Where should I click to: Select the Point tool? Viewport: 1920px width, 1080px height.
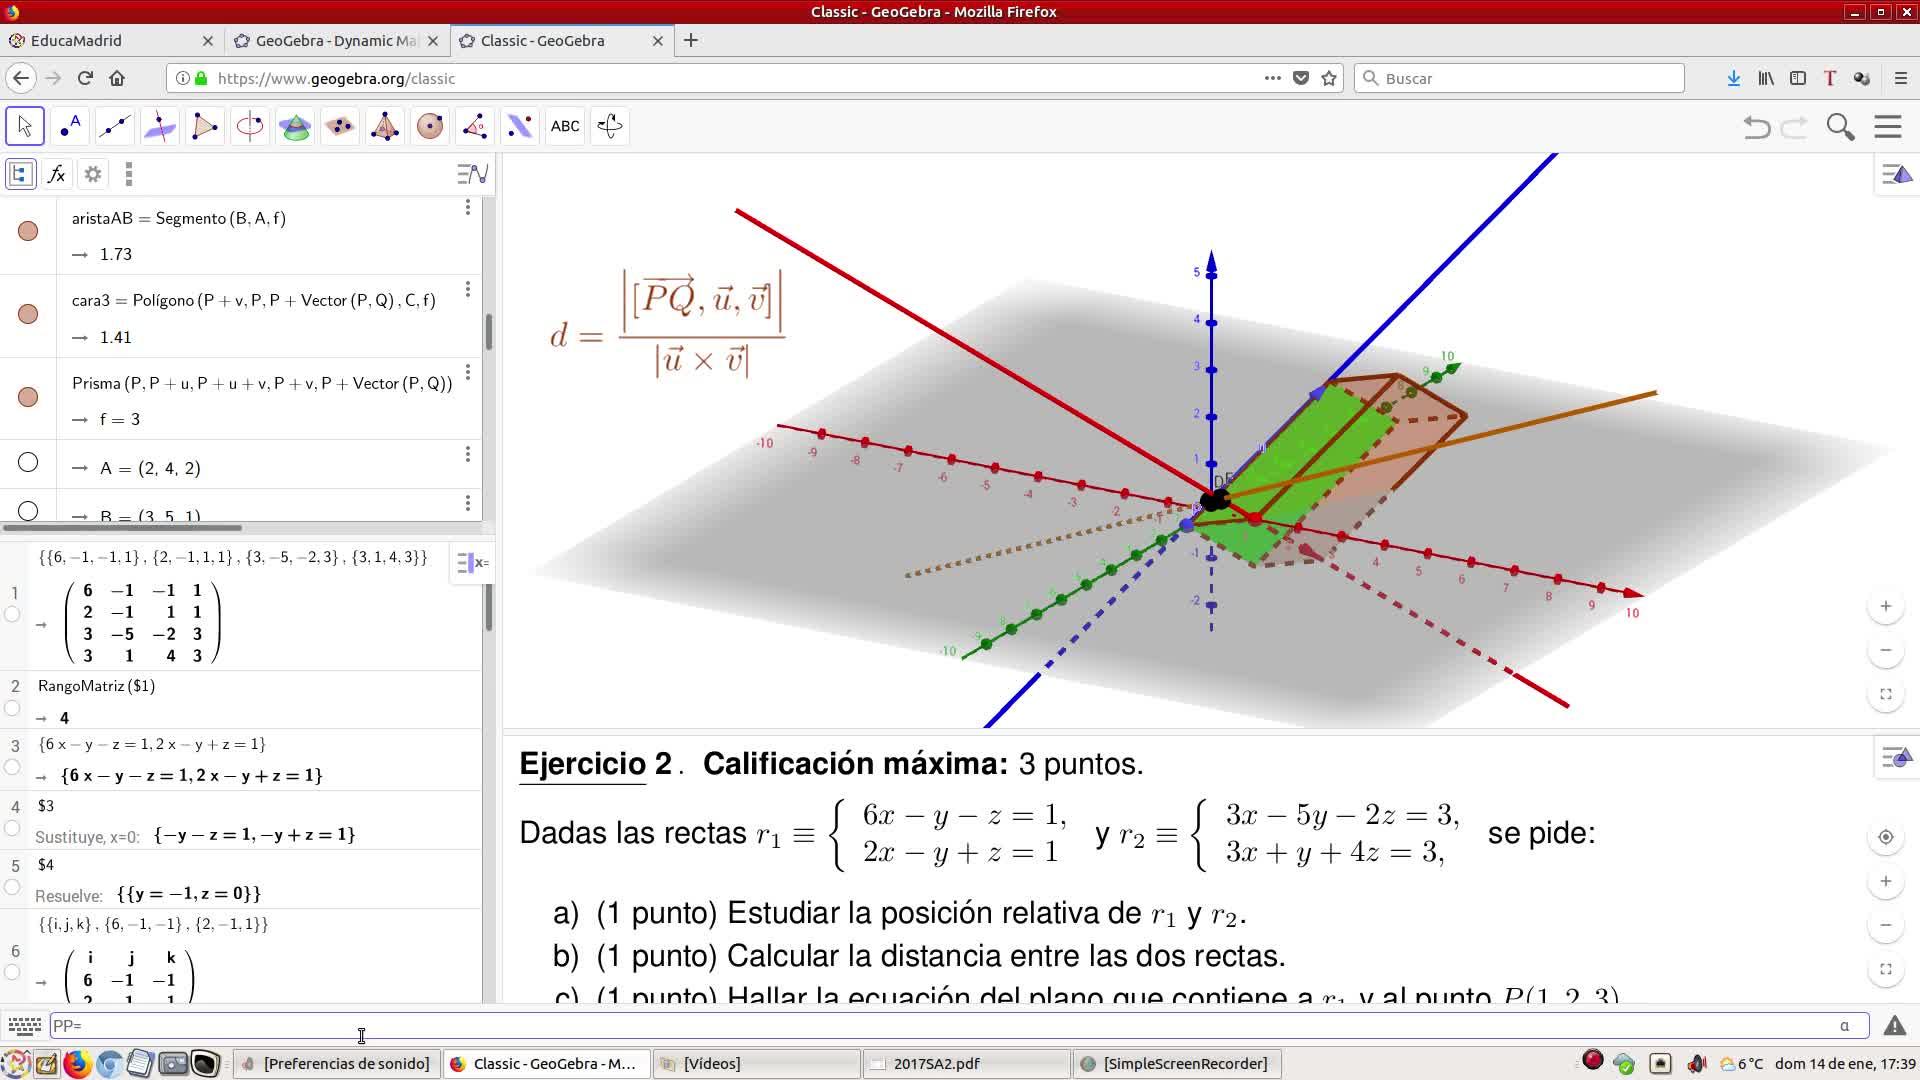(70, 126)
